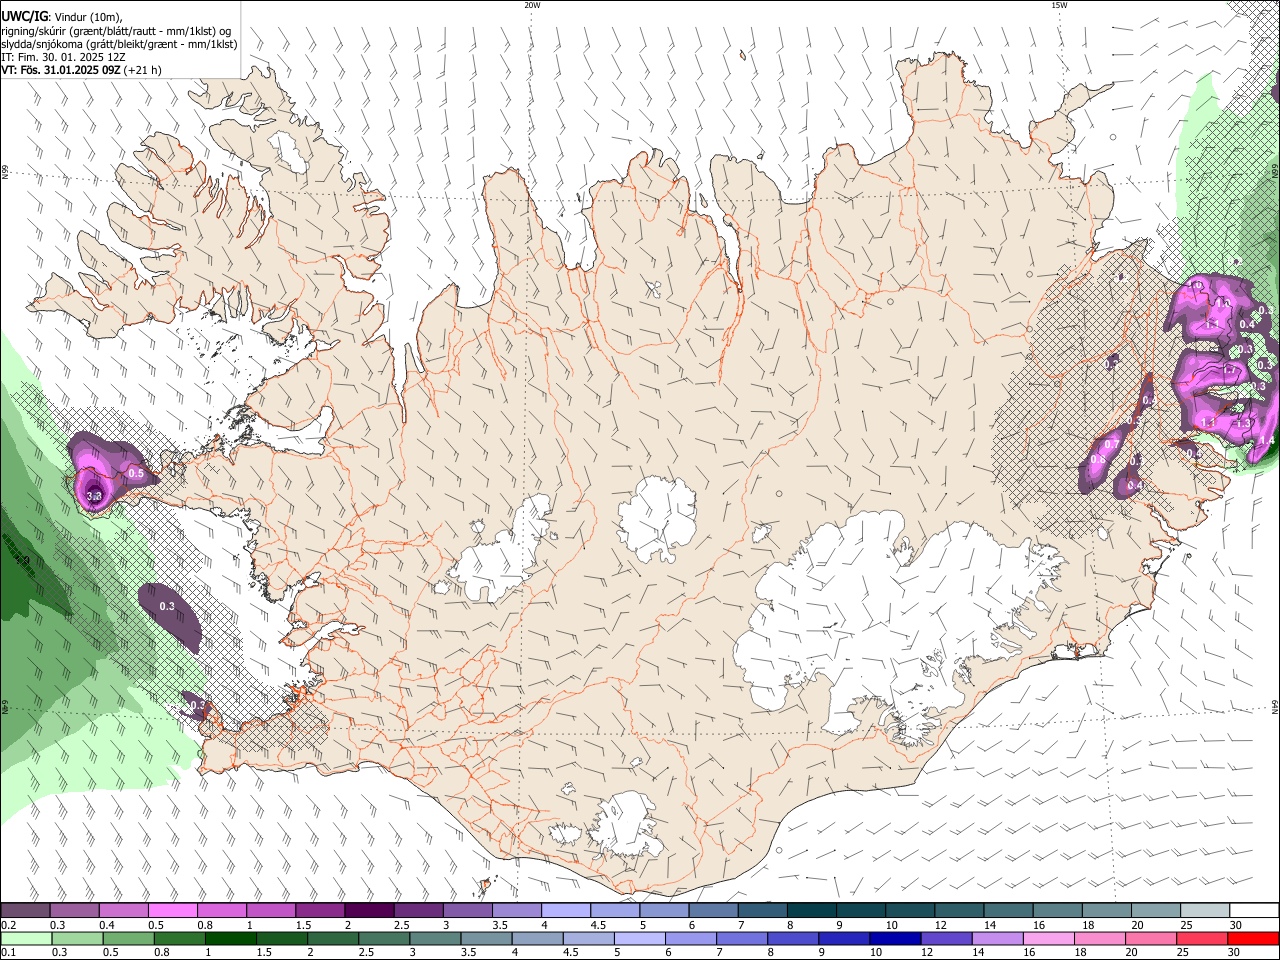Viewport: 1280px width, 960px height.
Task: Click the dark teal swatch between 8 and 9
Action: point(812,910)
